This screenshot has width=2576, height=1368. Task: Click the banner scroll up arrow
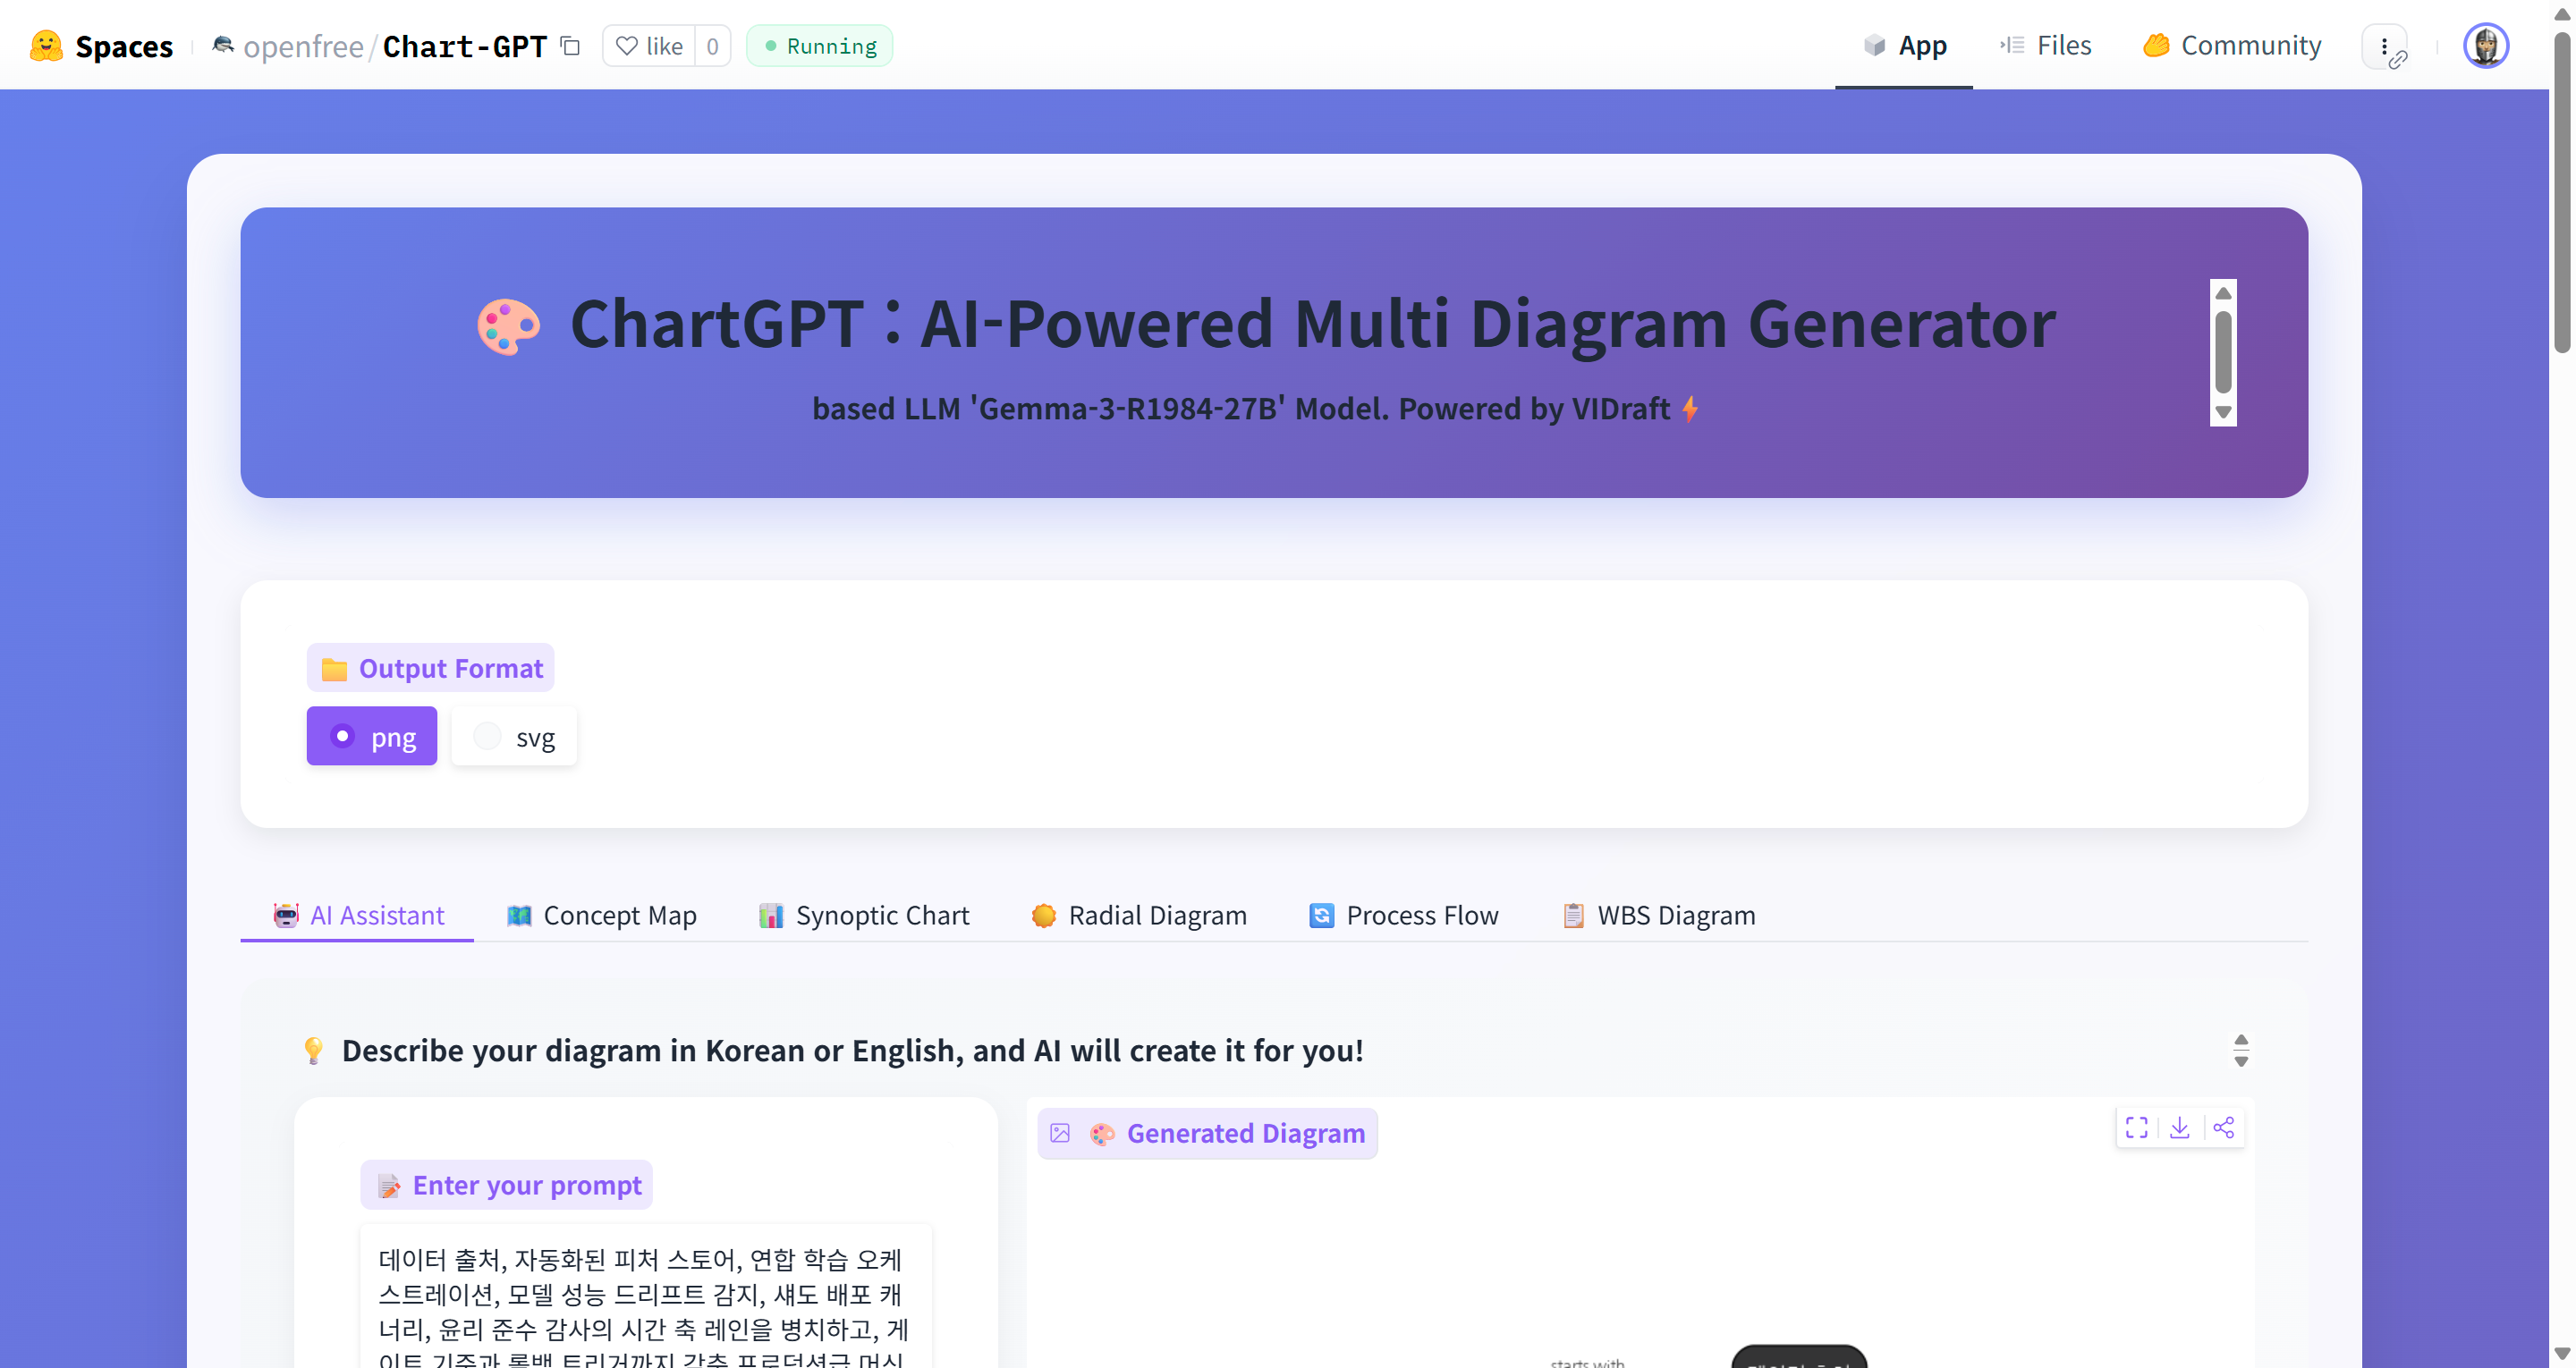click(2223, 293)
